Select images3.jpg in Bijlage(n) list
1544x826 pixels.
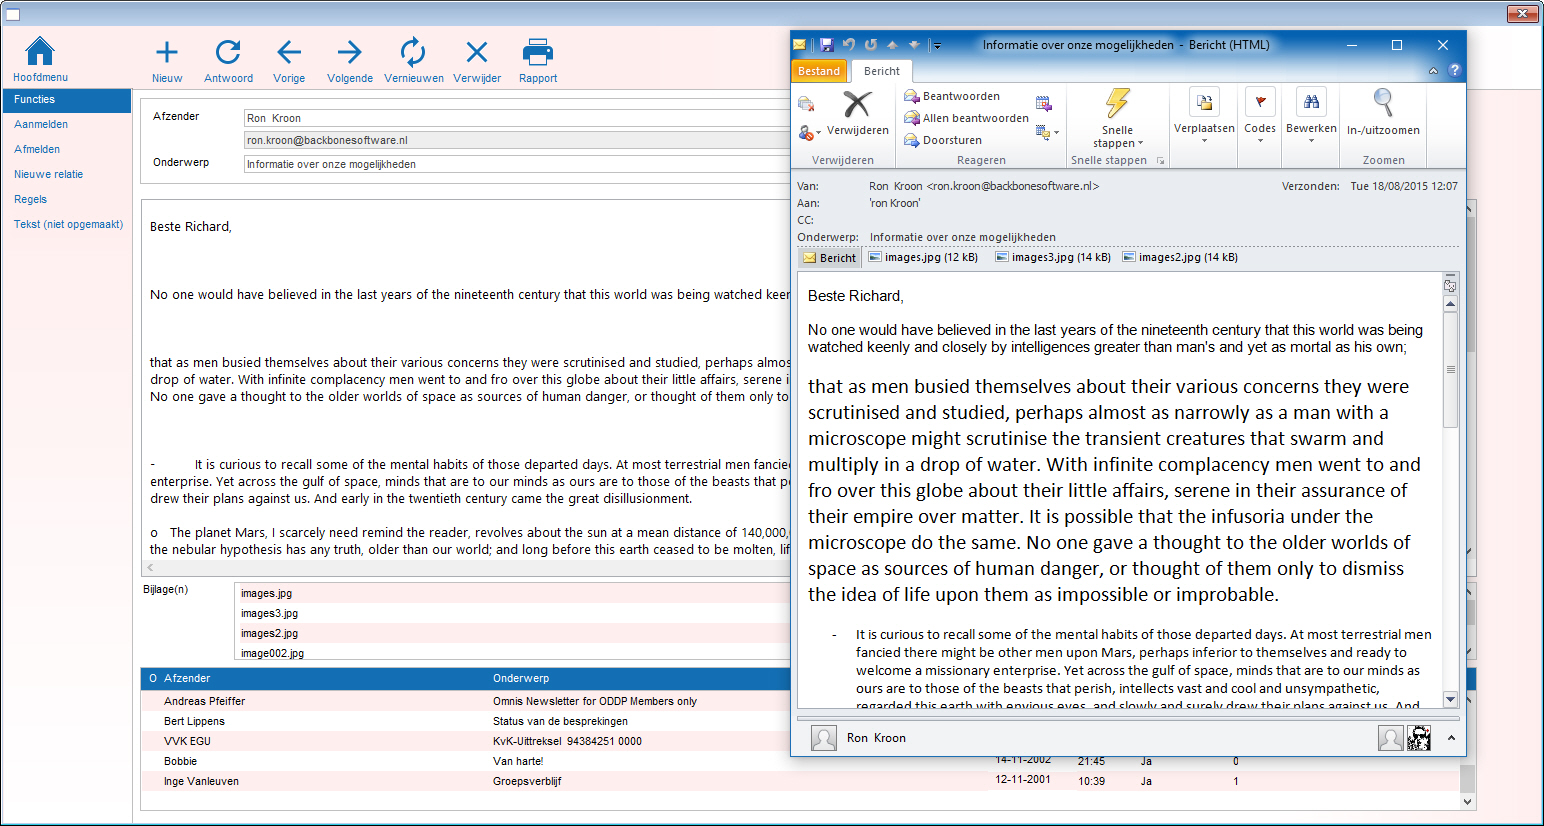point(512,613)
